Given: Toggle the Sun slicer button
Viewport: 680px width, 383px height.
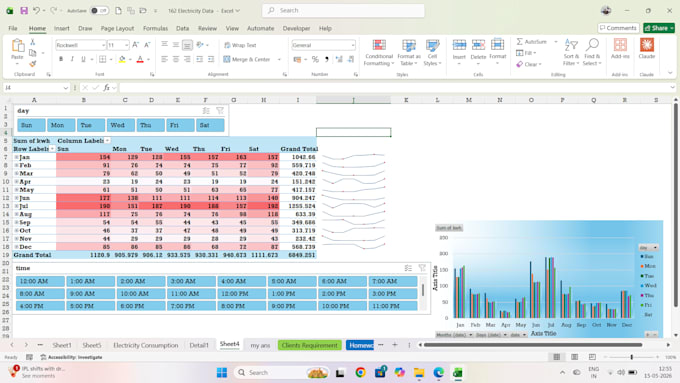Looking at the screenshot, I should pyautogui.click(x=31, y=125).
